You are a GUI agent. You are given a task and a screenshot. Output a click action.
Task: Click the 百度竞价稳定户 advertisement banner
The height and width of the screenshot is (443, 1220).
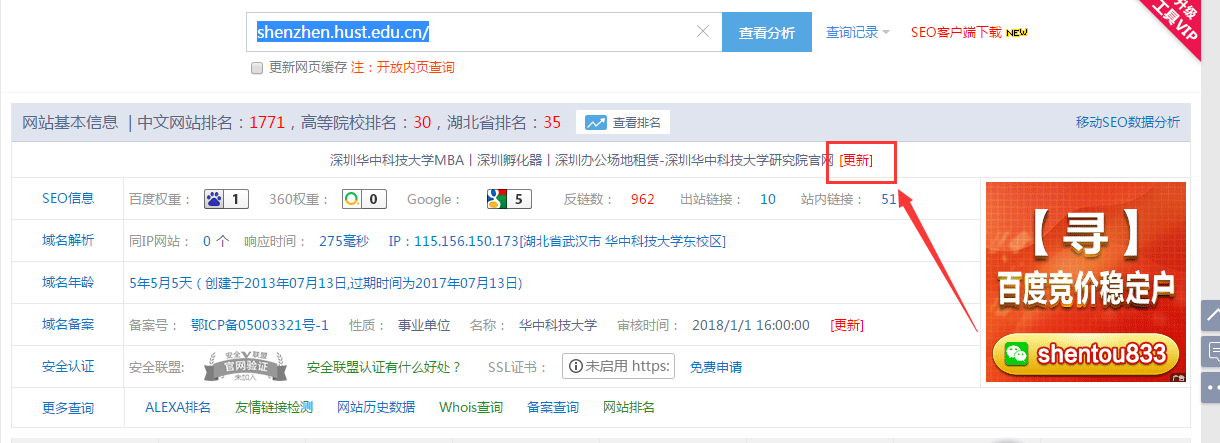pos(1085,282)
